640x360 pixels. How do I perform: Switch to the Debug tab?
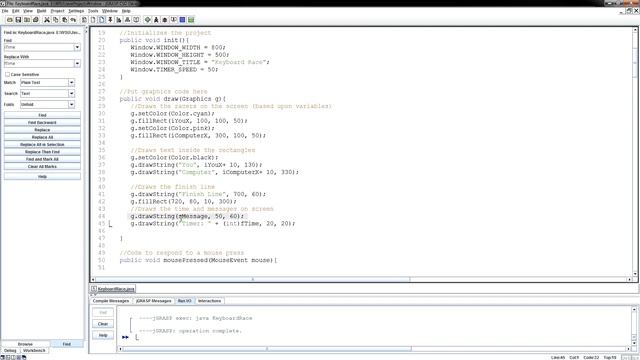pos(10,351)
